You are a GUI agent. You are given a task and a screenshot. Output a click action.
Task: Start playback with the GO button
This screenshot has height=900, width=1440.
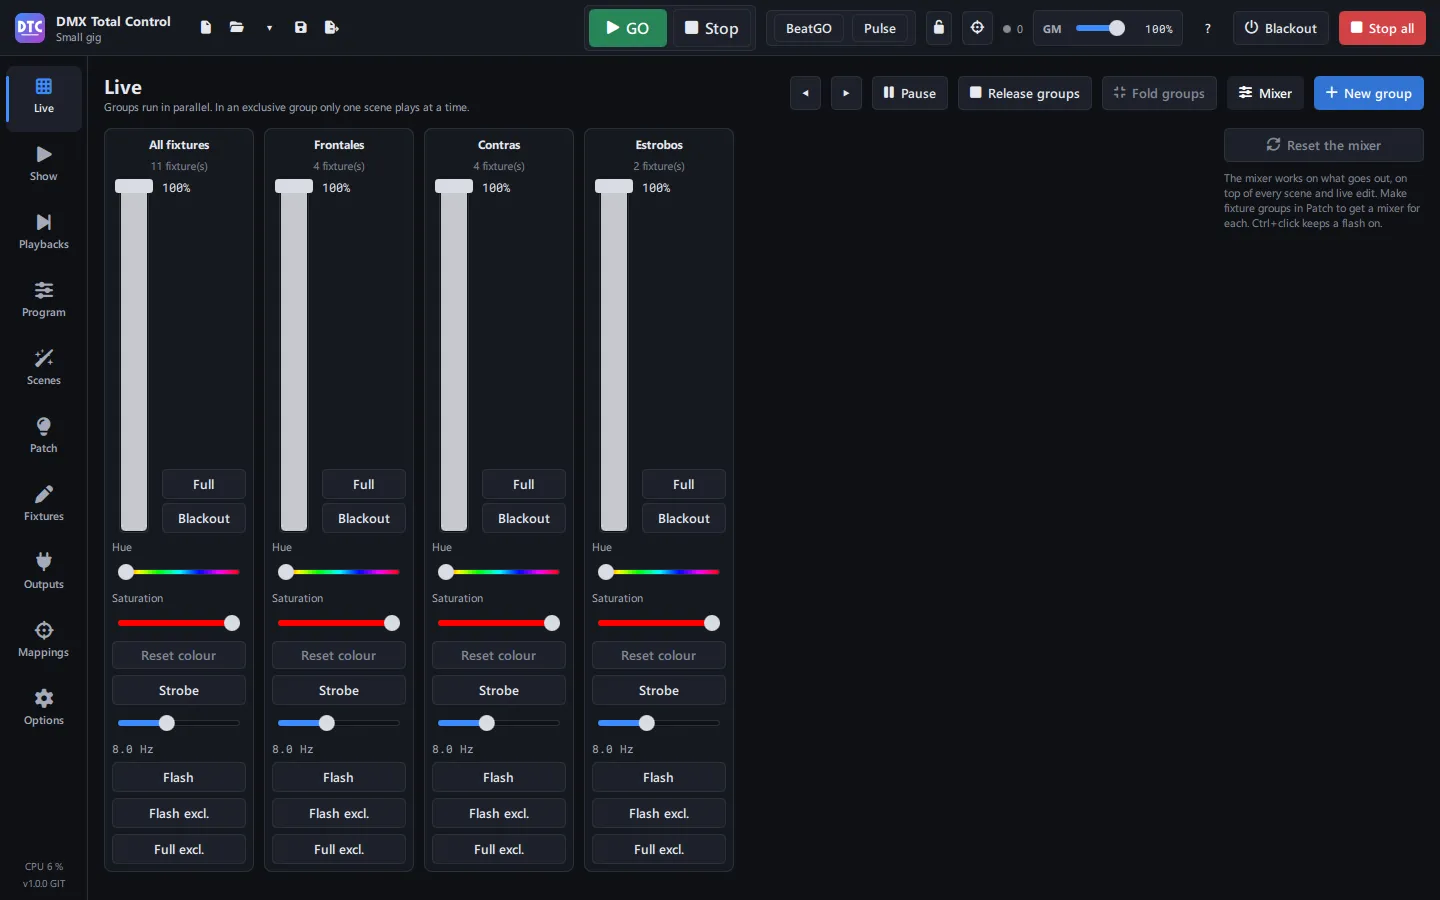(628, 28)
